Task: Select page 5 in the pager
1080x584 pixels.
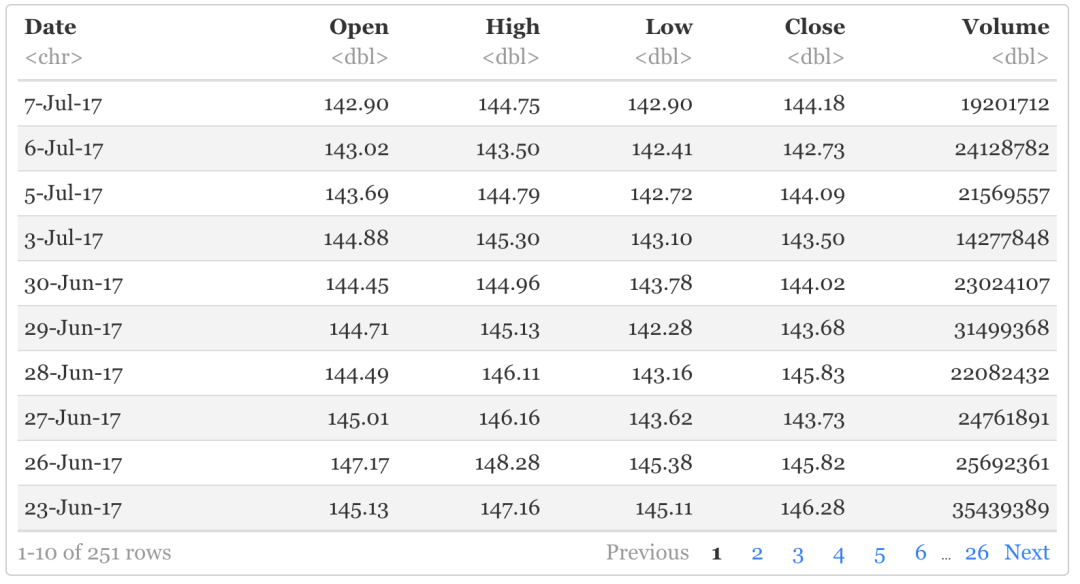Action: (x=880, y=553)
